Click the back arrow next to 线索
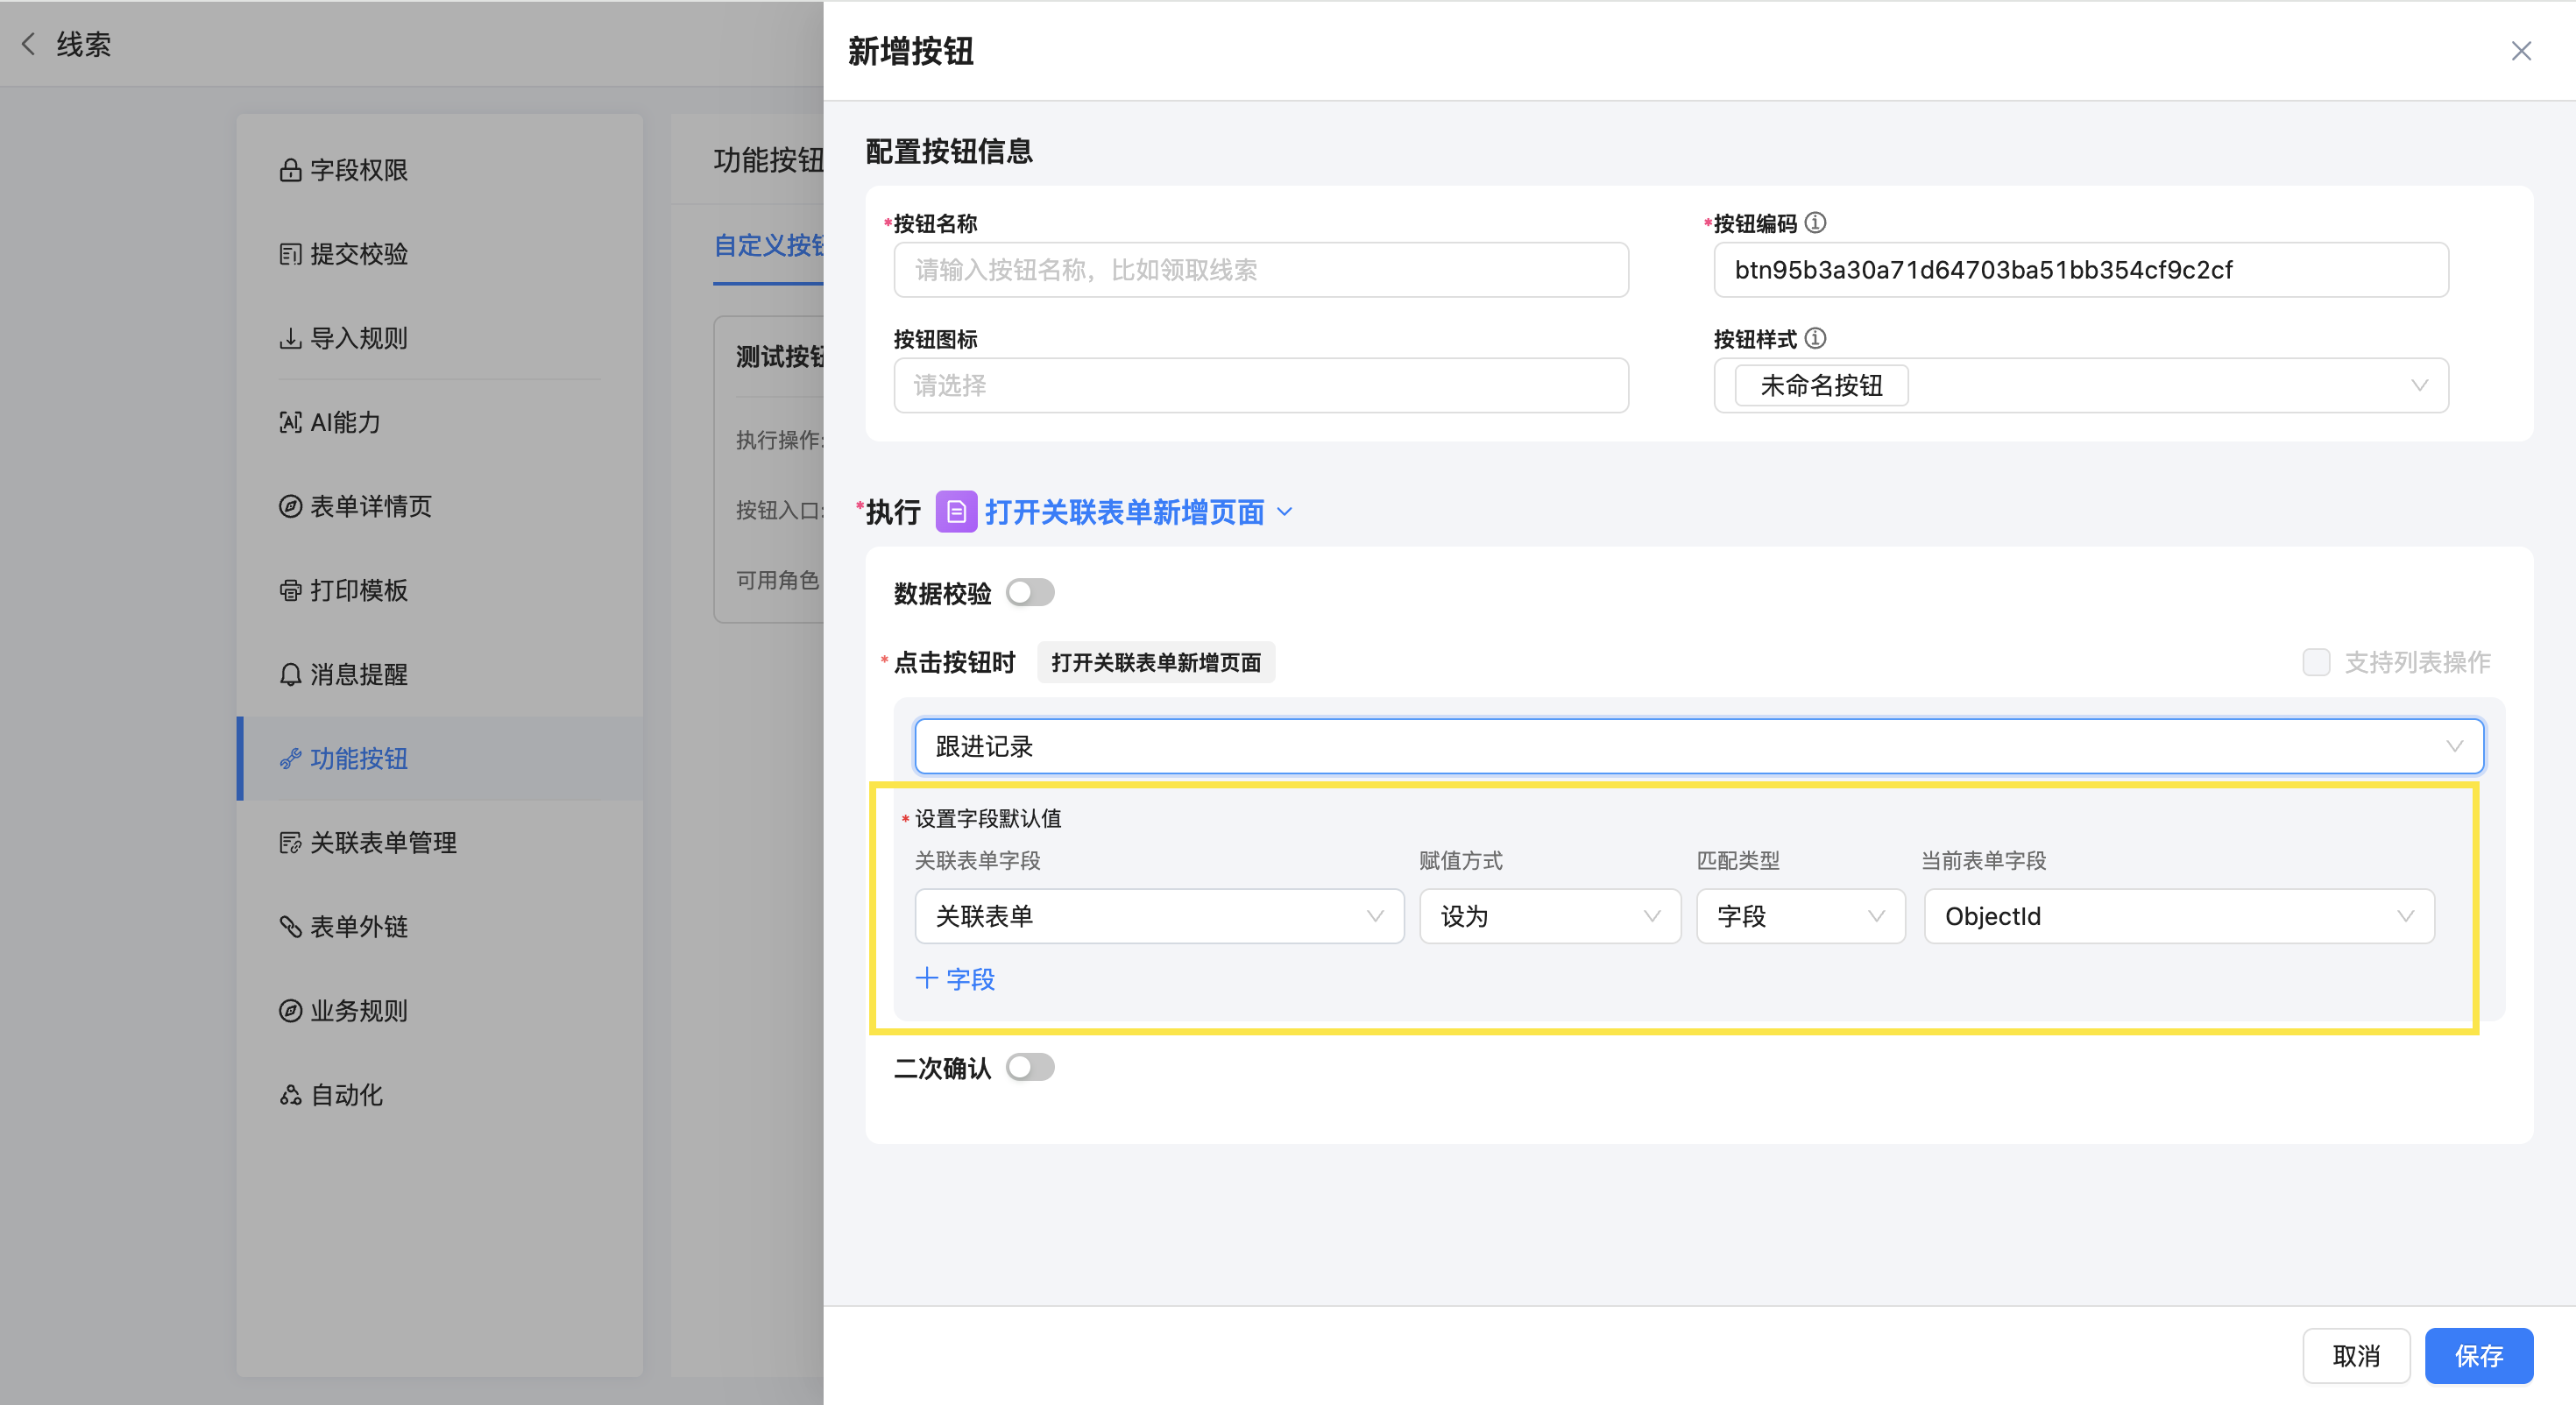Viewport: 2576px width, 1405px height. click(28, 44)
